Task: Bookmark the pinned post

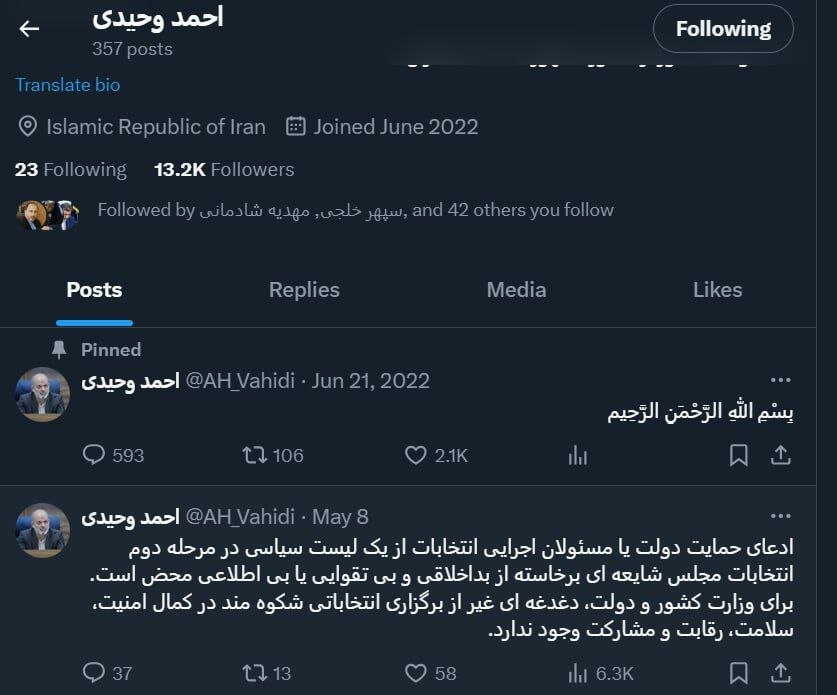Action: pos(739,455)
